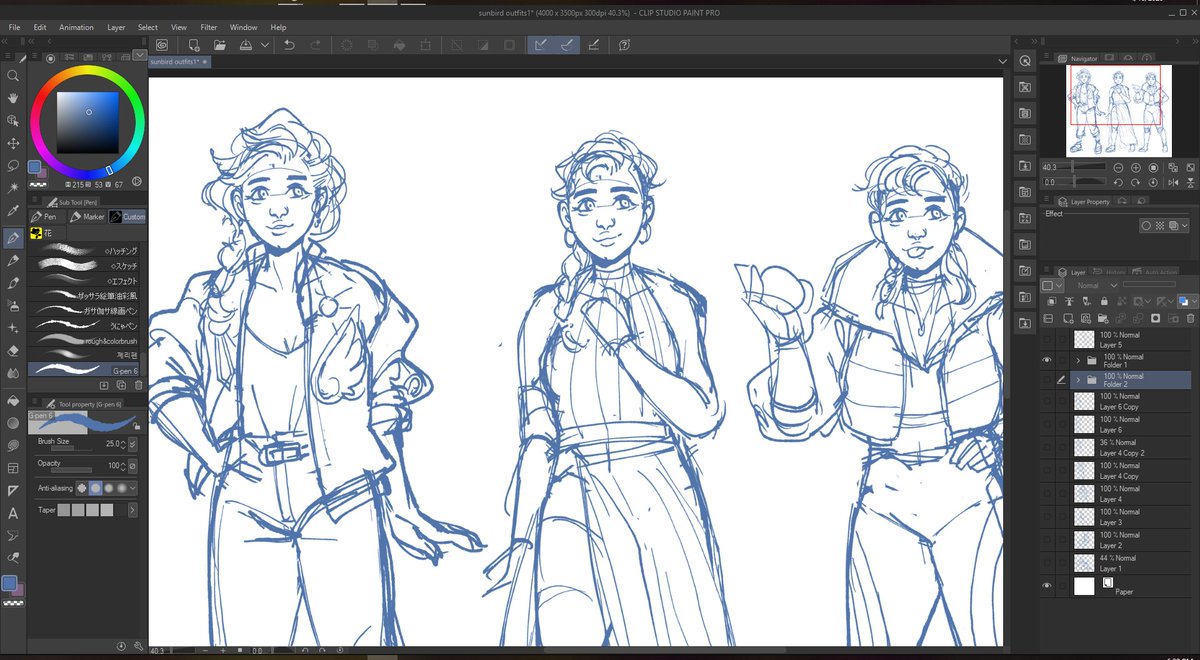Screen dimensions: 1200x660
Task: Toggle visibility of Folder 1
Action: [1047, 360]
